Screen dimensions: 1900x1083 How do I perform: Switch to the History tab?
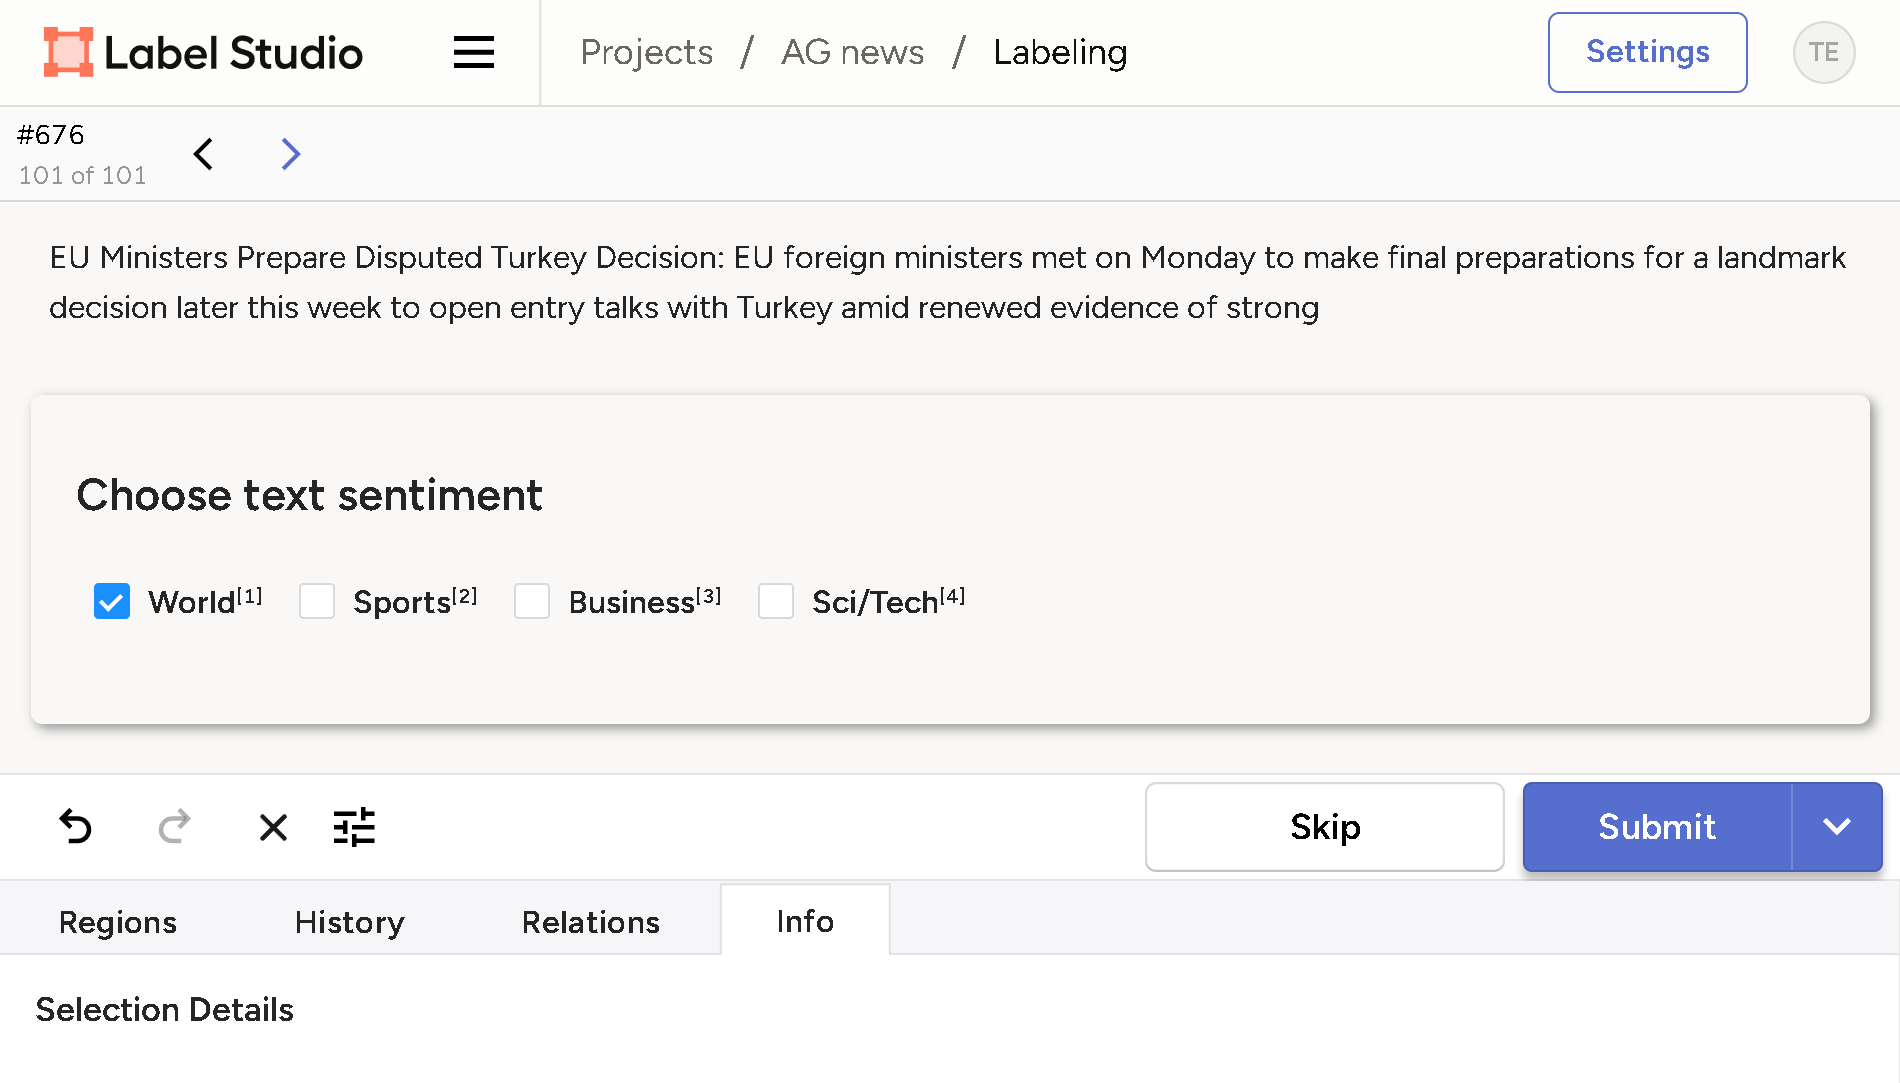point(349,922)
